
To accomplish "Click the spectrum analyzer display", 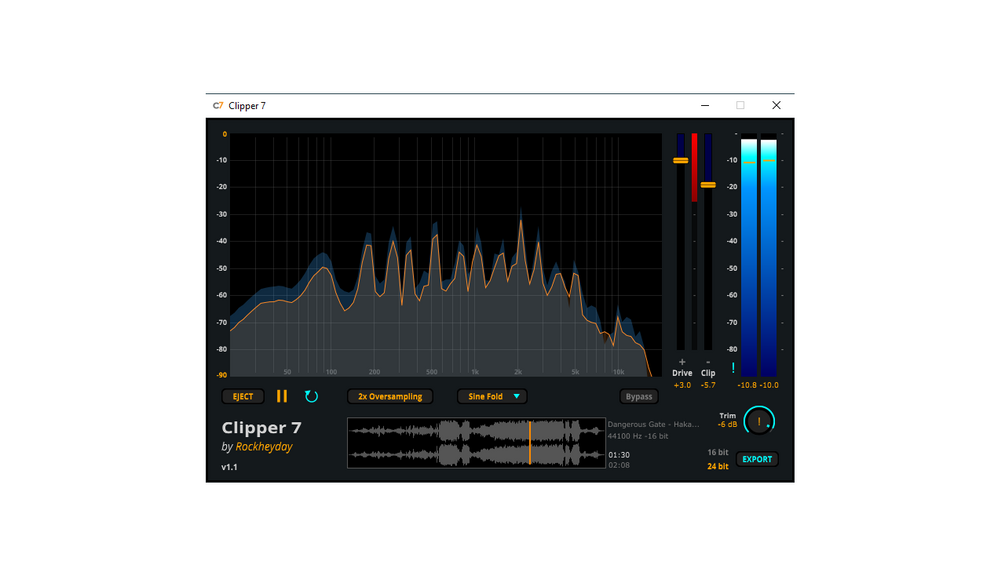I will click(445, 255).
